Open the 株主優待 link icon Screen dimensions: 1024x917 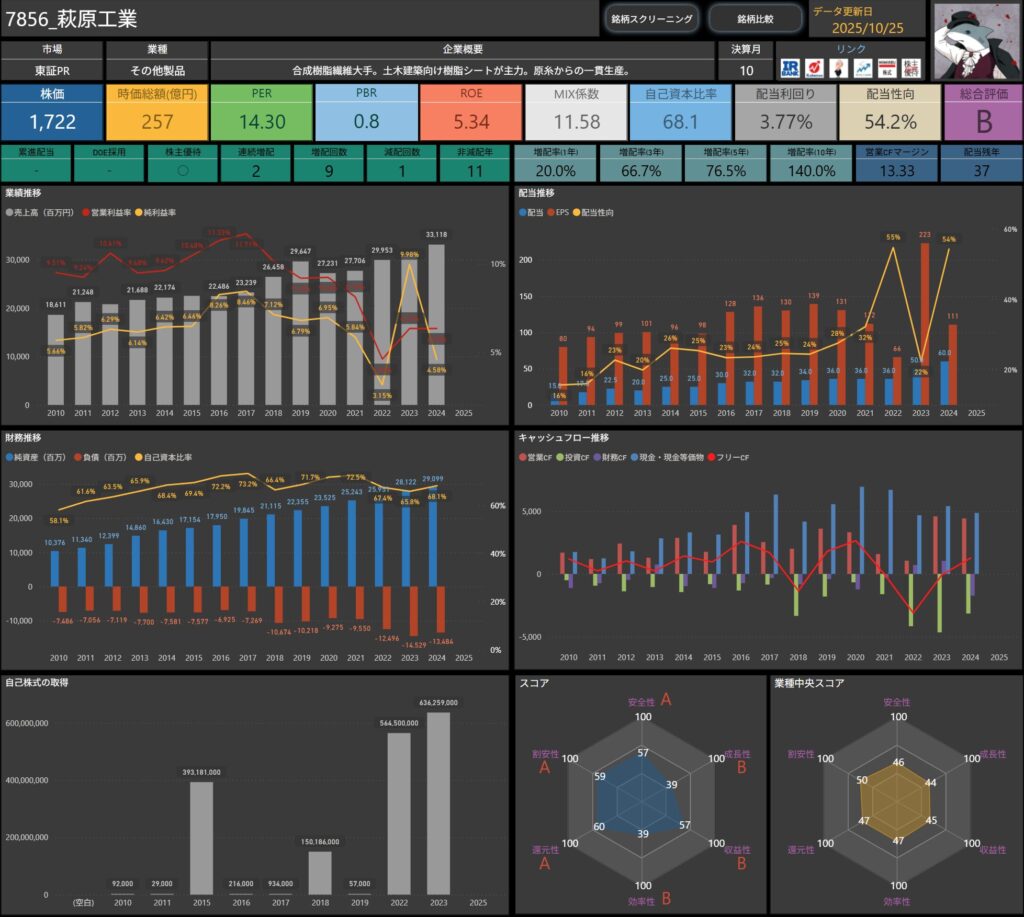(911, 68)
